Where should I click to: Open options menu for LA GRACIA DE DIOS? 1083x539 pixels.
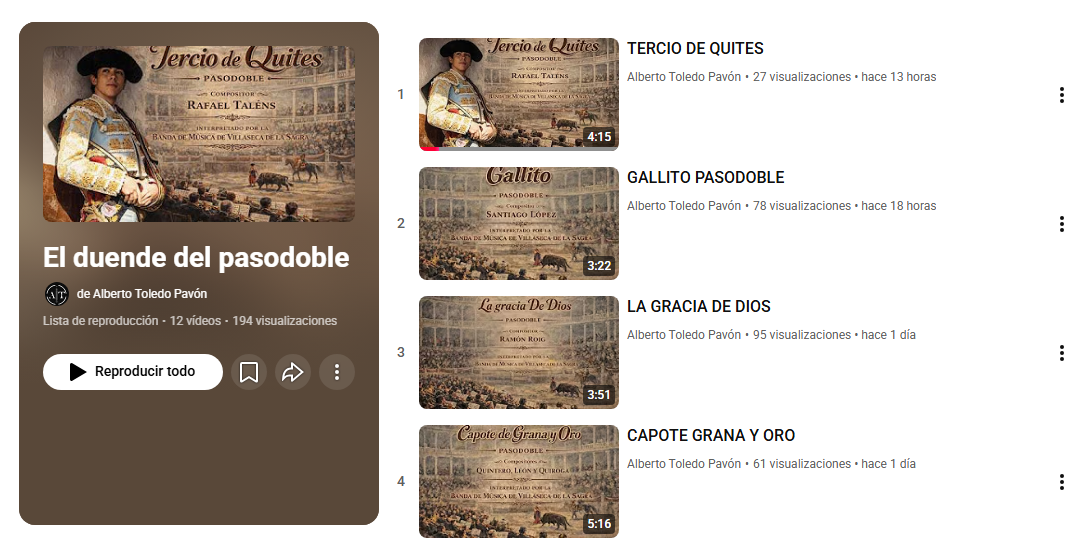click(x=1062, y=352)
